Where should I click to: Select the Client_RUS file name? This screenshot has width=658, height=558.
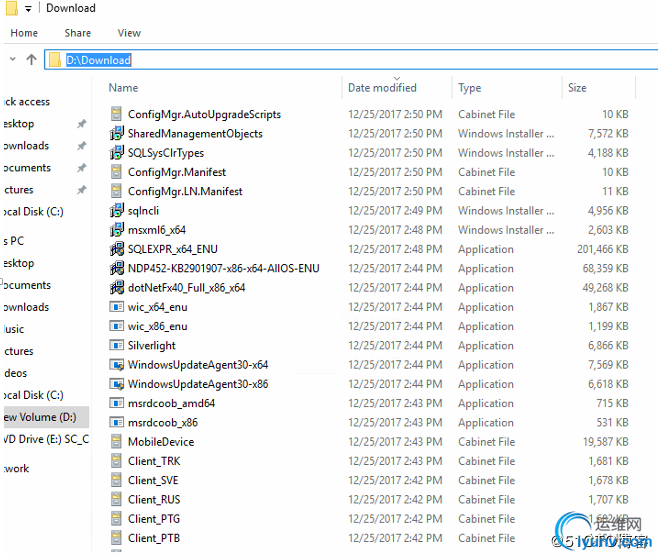tap(154, 500)
